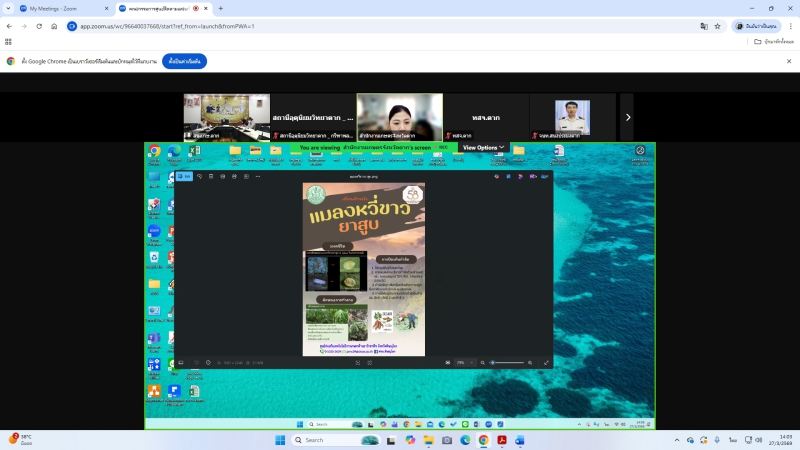Dismiss the default browser info bar

[x=789, y=61]
